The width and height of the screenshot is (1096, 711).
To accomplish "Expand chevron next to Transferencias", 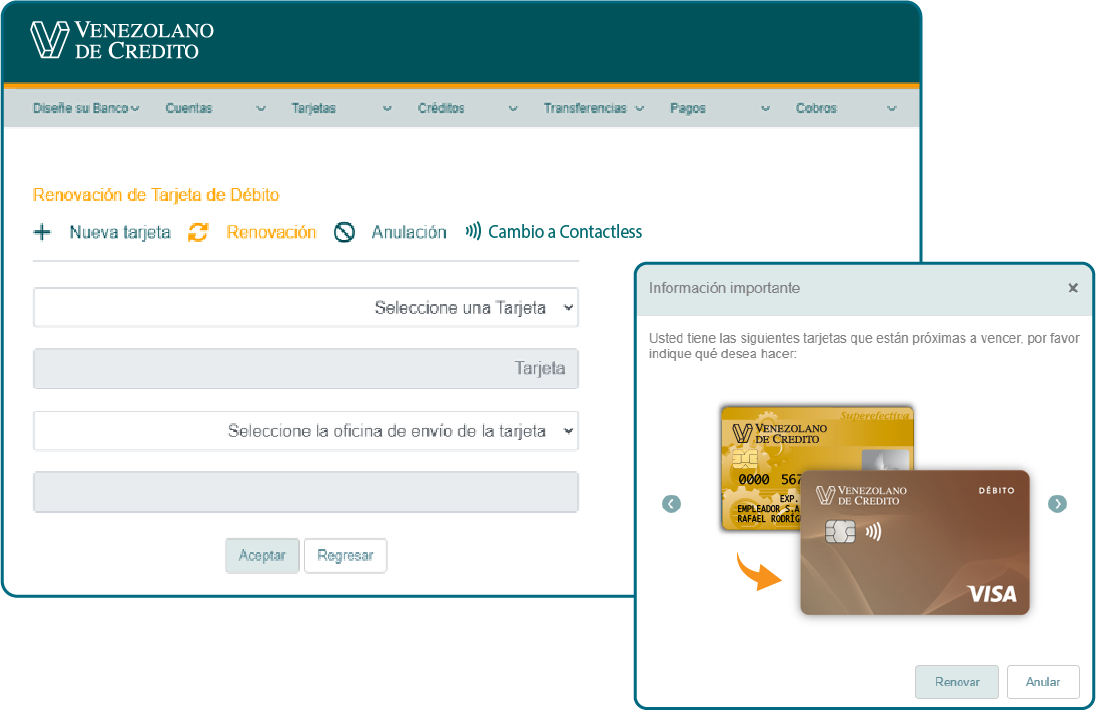I will pyautogui.click(x=639, y=108).
